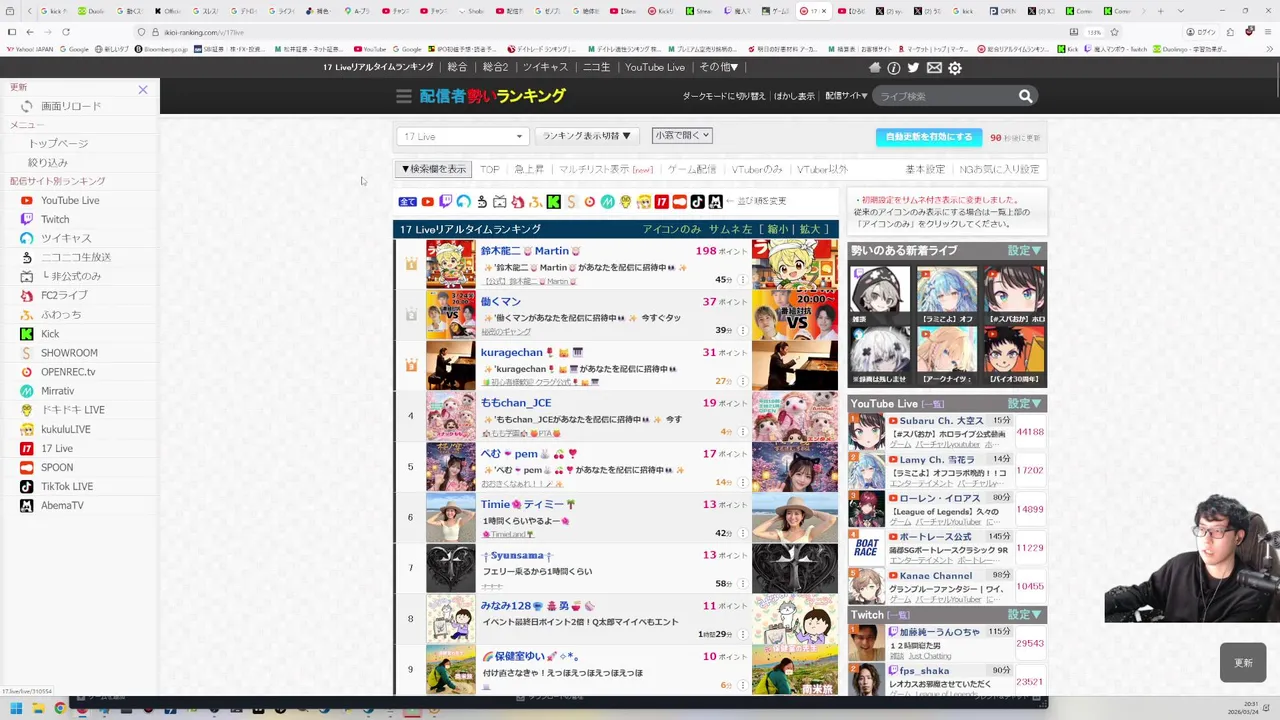Open 設定▼ for YouTube Live panel

[x=1025, y=404]
